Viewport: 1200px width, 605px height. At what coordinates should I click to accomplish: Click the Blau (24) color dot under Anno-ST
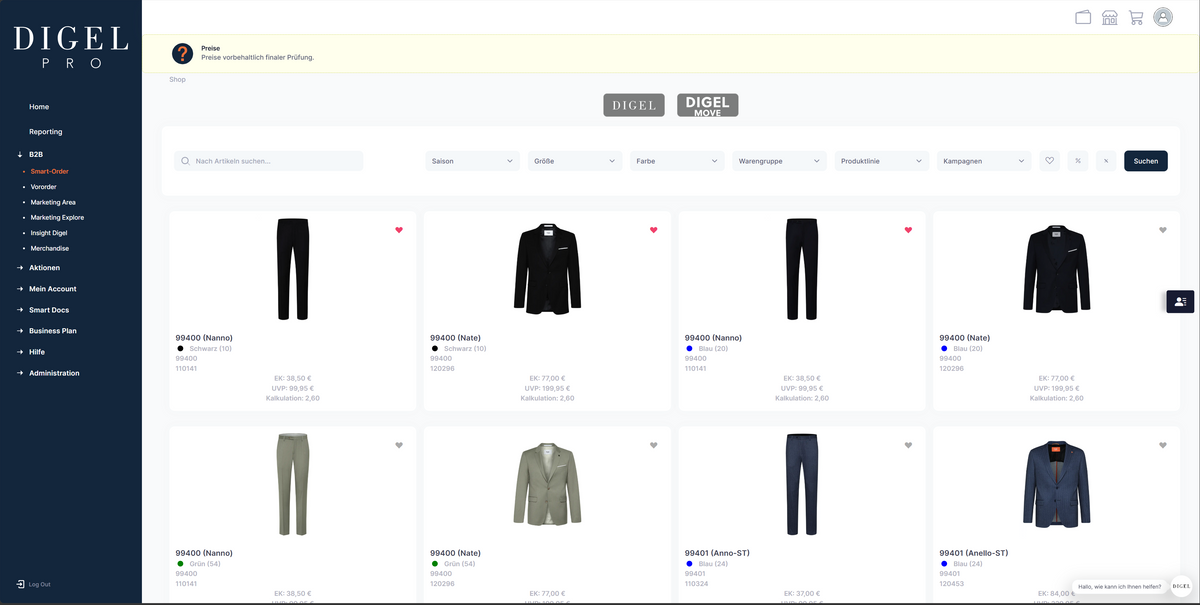(689, 564)
